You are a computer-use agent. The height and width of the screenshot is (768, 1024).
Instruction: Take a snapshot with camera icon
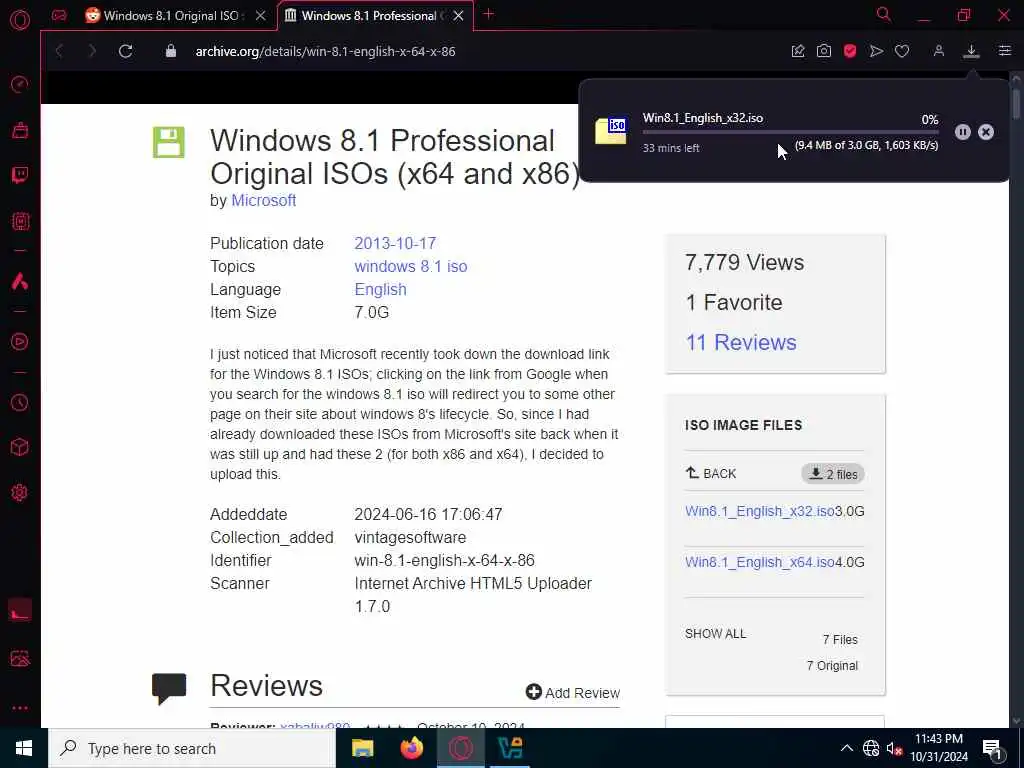(x=824, y=51)
